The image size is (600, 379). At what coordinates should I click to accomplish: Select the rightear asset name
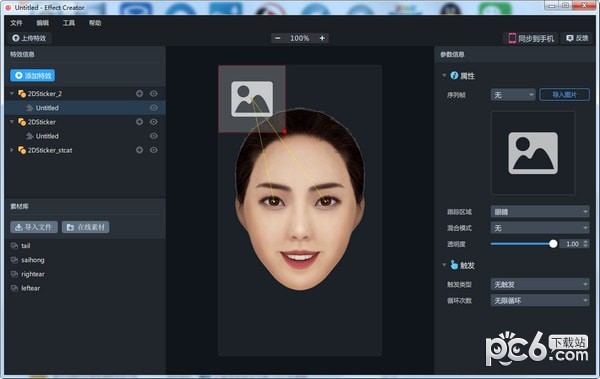33,274
